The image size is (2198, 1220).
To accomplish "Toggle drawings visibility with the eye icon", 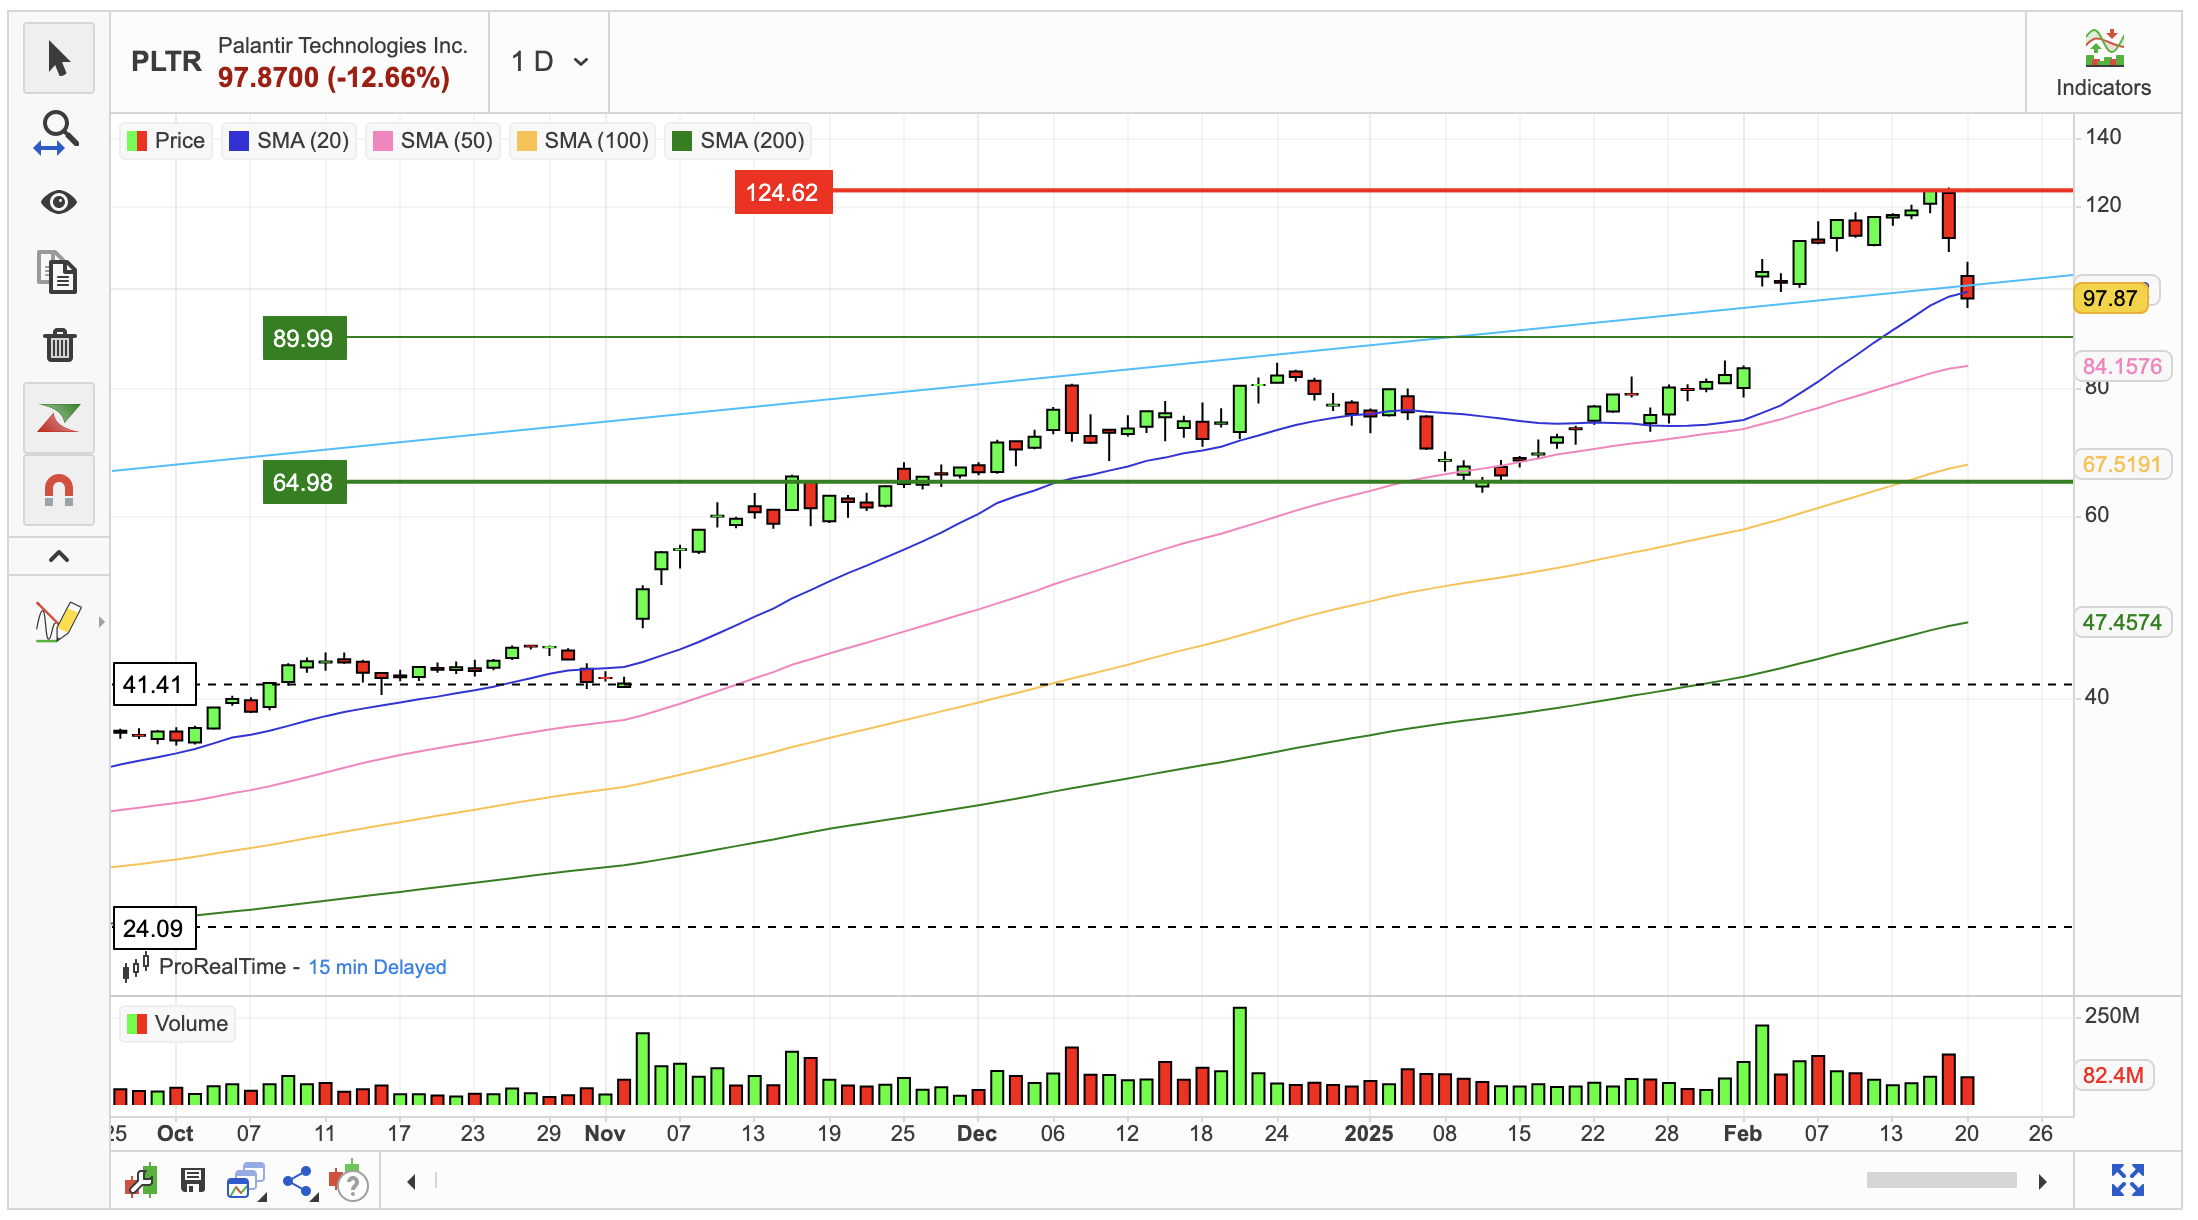I will [x=58, y=203].
